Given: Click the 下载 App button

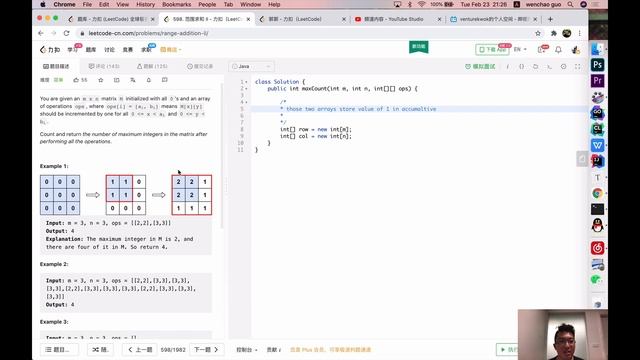Looking at the screenshot, I should pos(492,50).
